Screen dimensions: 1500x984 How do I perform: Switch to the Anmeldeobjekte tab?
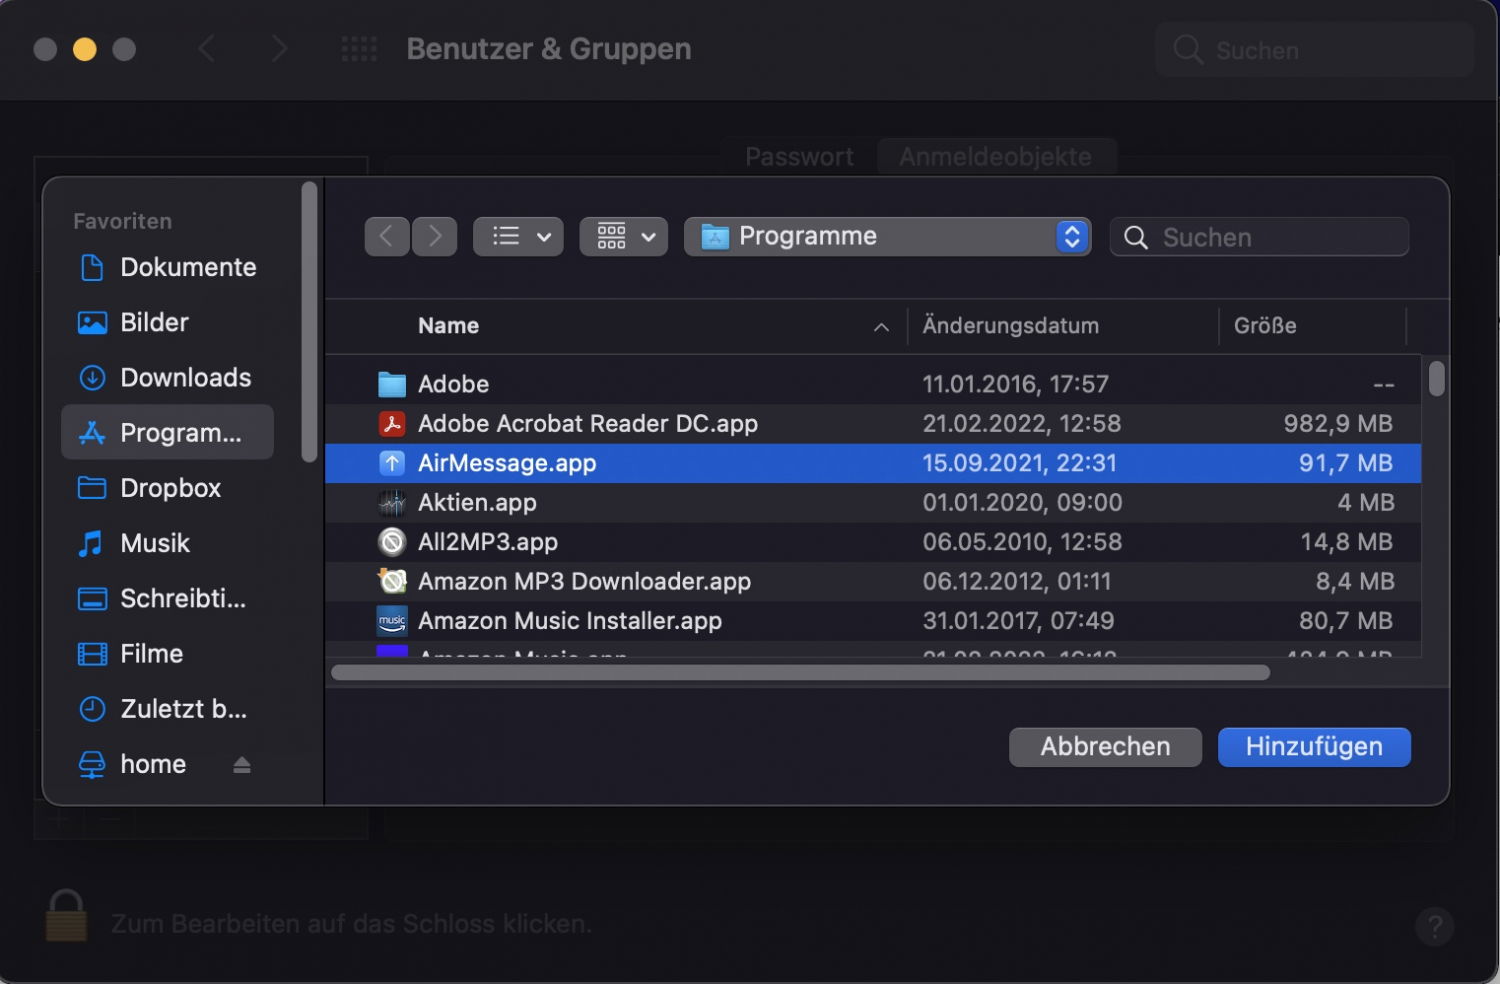[996, 157]
